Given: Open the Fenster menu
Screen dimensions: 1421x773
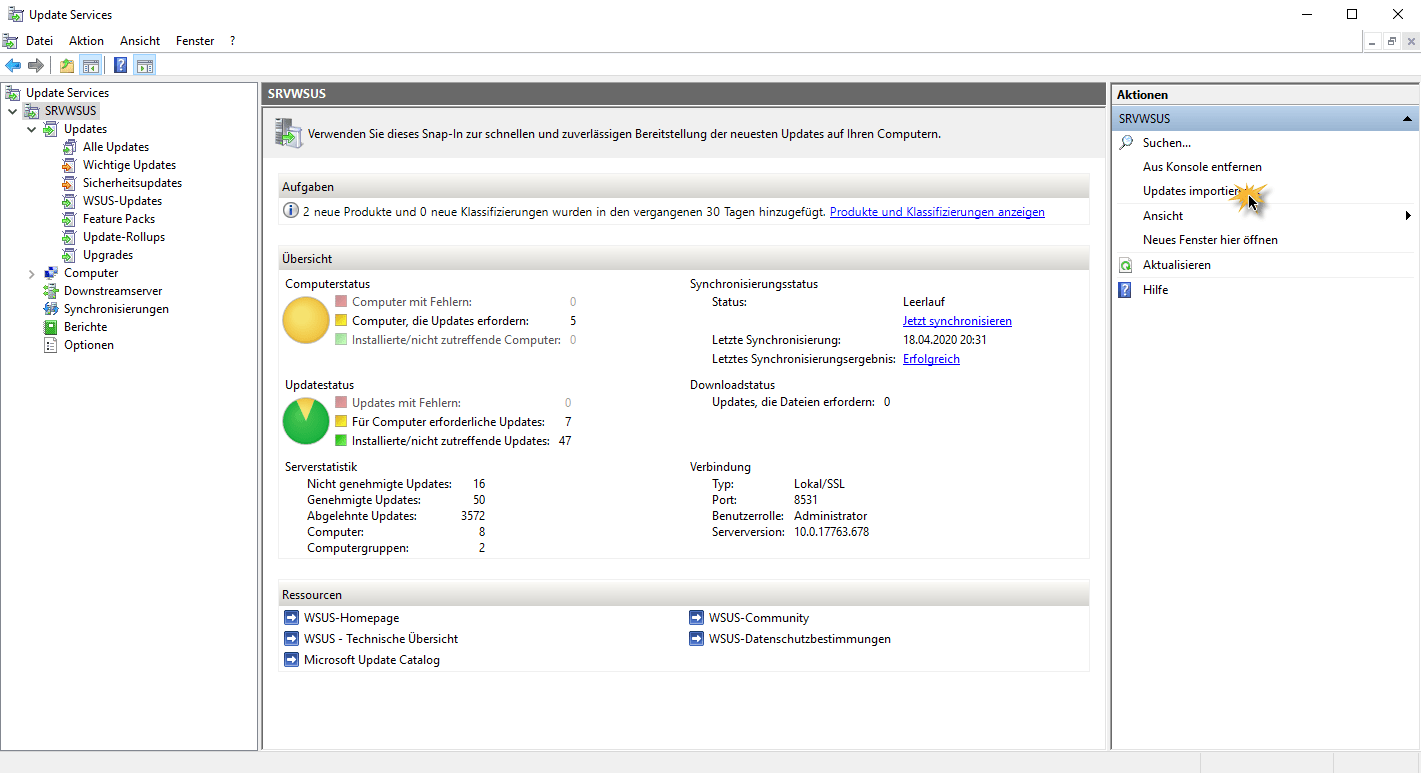Looking at the screenshot, I should (195, 41).
